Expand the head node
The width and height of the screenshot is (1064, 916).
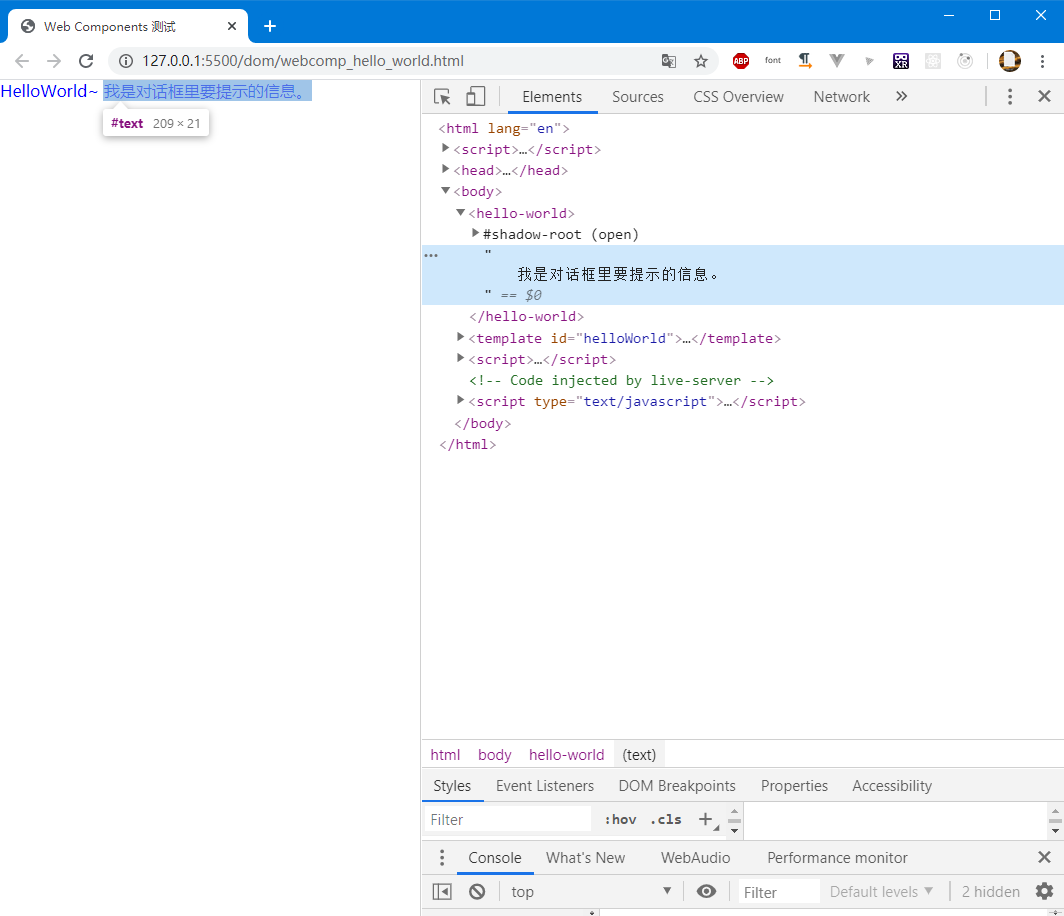(x=445, y=169)
